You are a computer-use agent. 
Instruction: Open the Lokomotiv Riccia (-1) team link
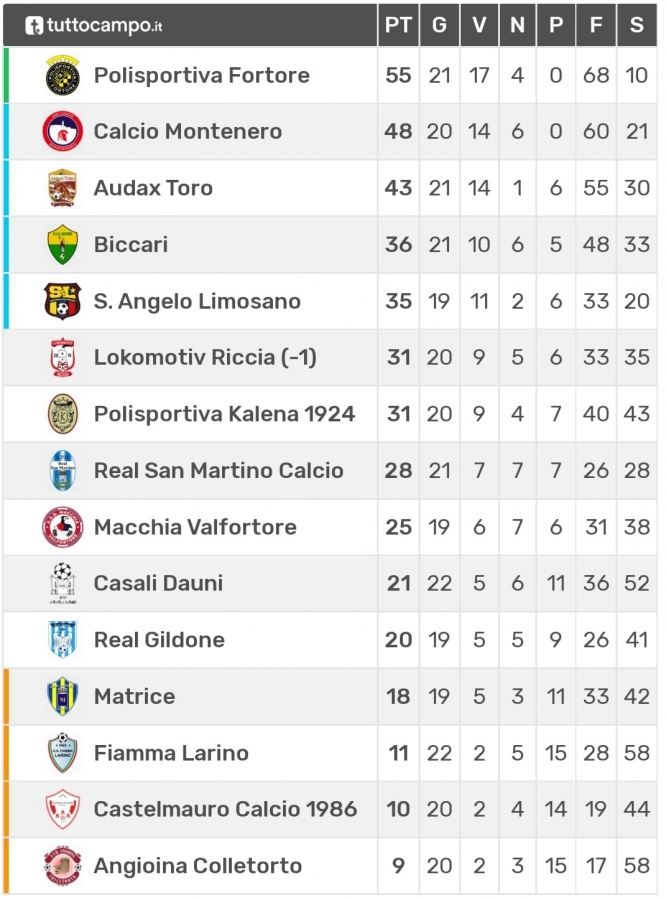click(x=205, y=358)
